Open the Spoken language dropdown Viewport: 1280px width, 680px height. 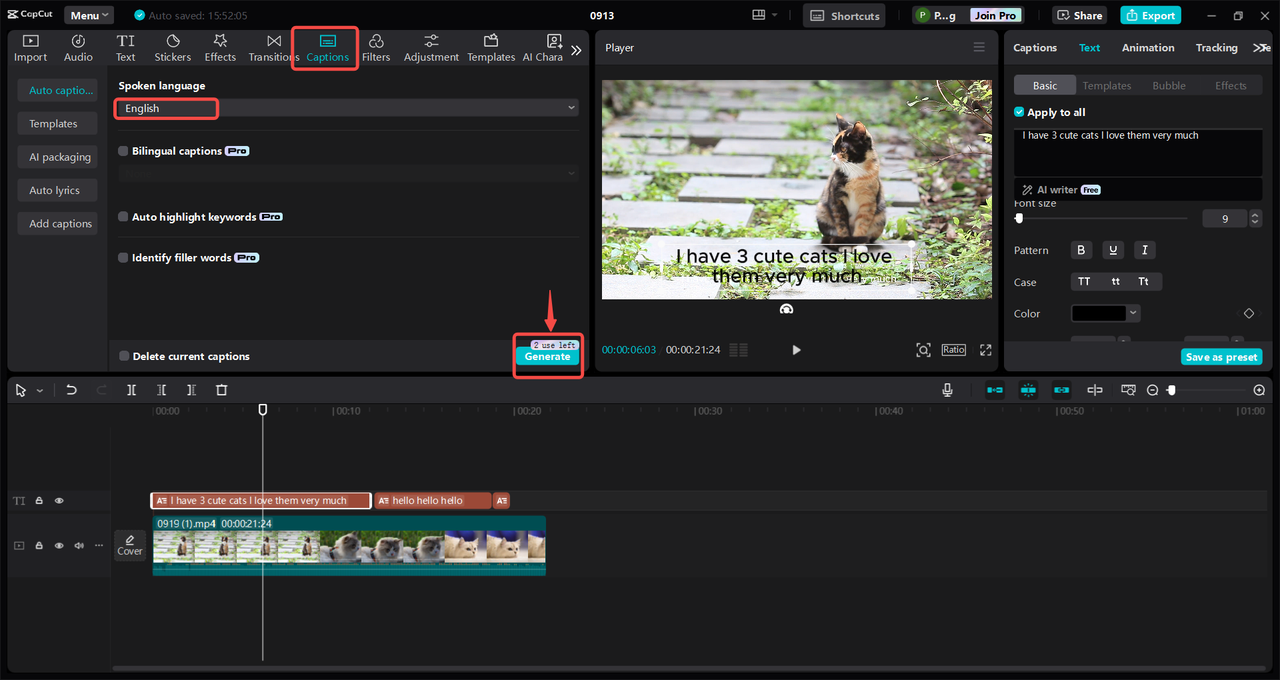click(346, 108)
